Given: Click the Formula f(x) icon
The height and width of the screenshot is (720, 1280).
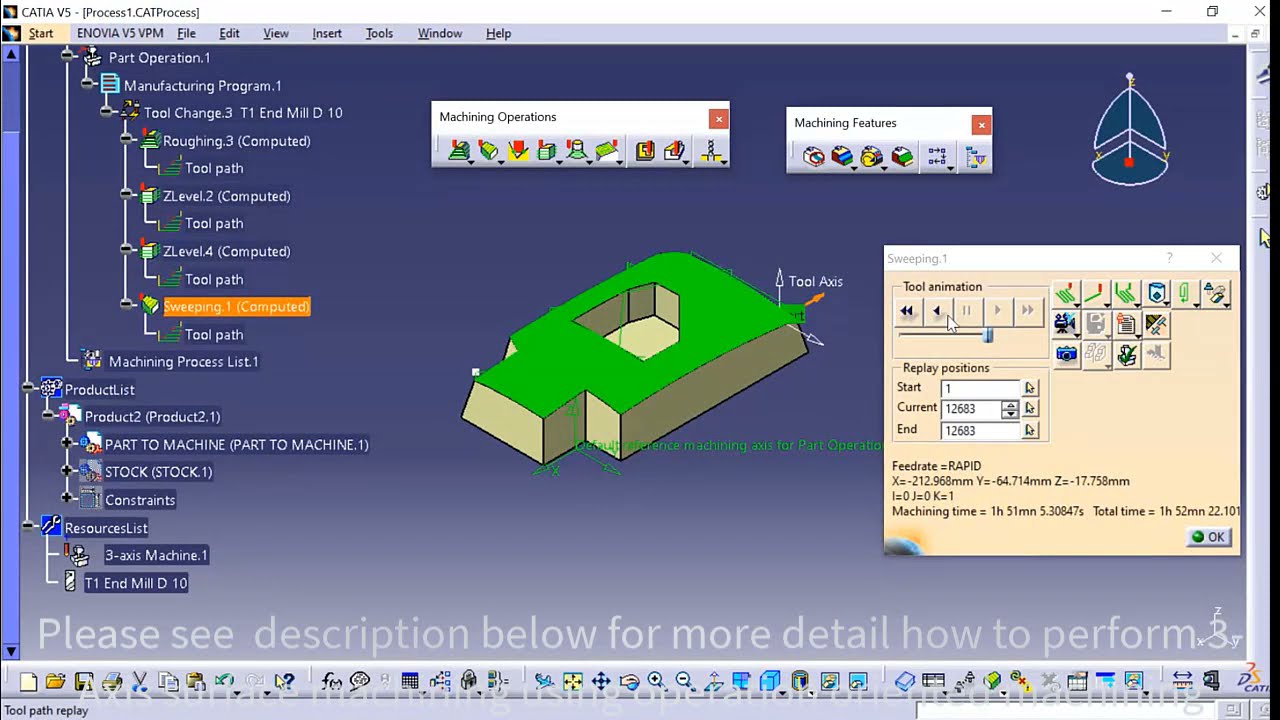Looking at the screenshot, I should pyautogui.click(x=332, y=682).
